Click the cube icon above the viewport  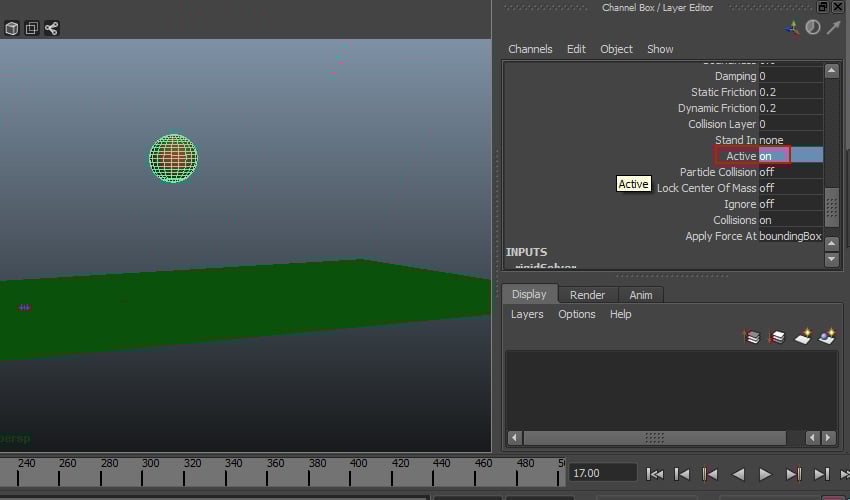point(11,28)
